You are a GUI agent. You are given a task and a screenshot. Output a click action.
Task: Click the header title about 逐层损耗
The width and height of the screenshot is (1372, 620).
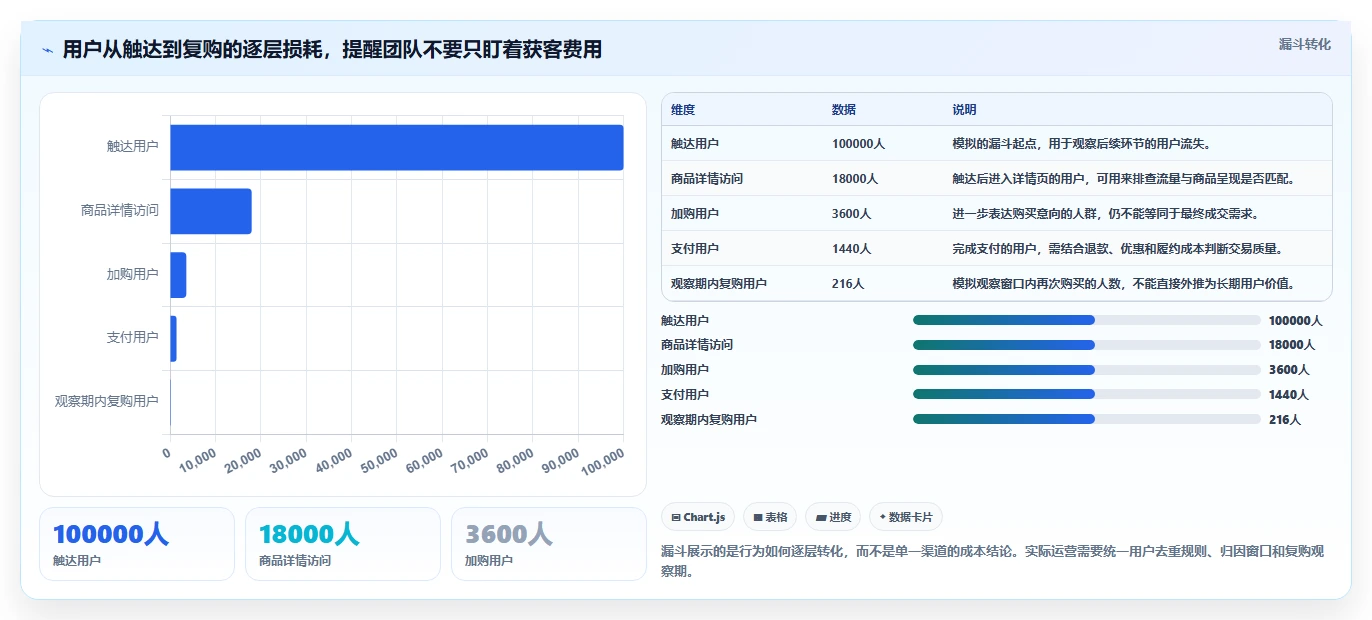332,50
